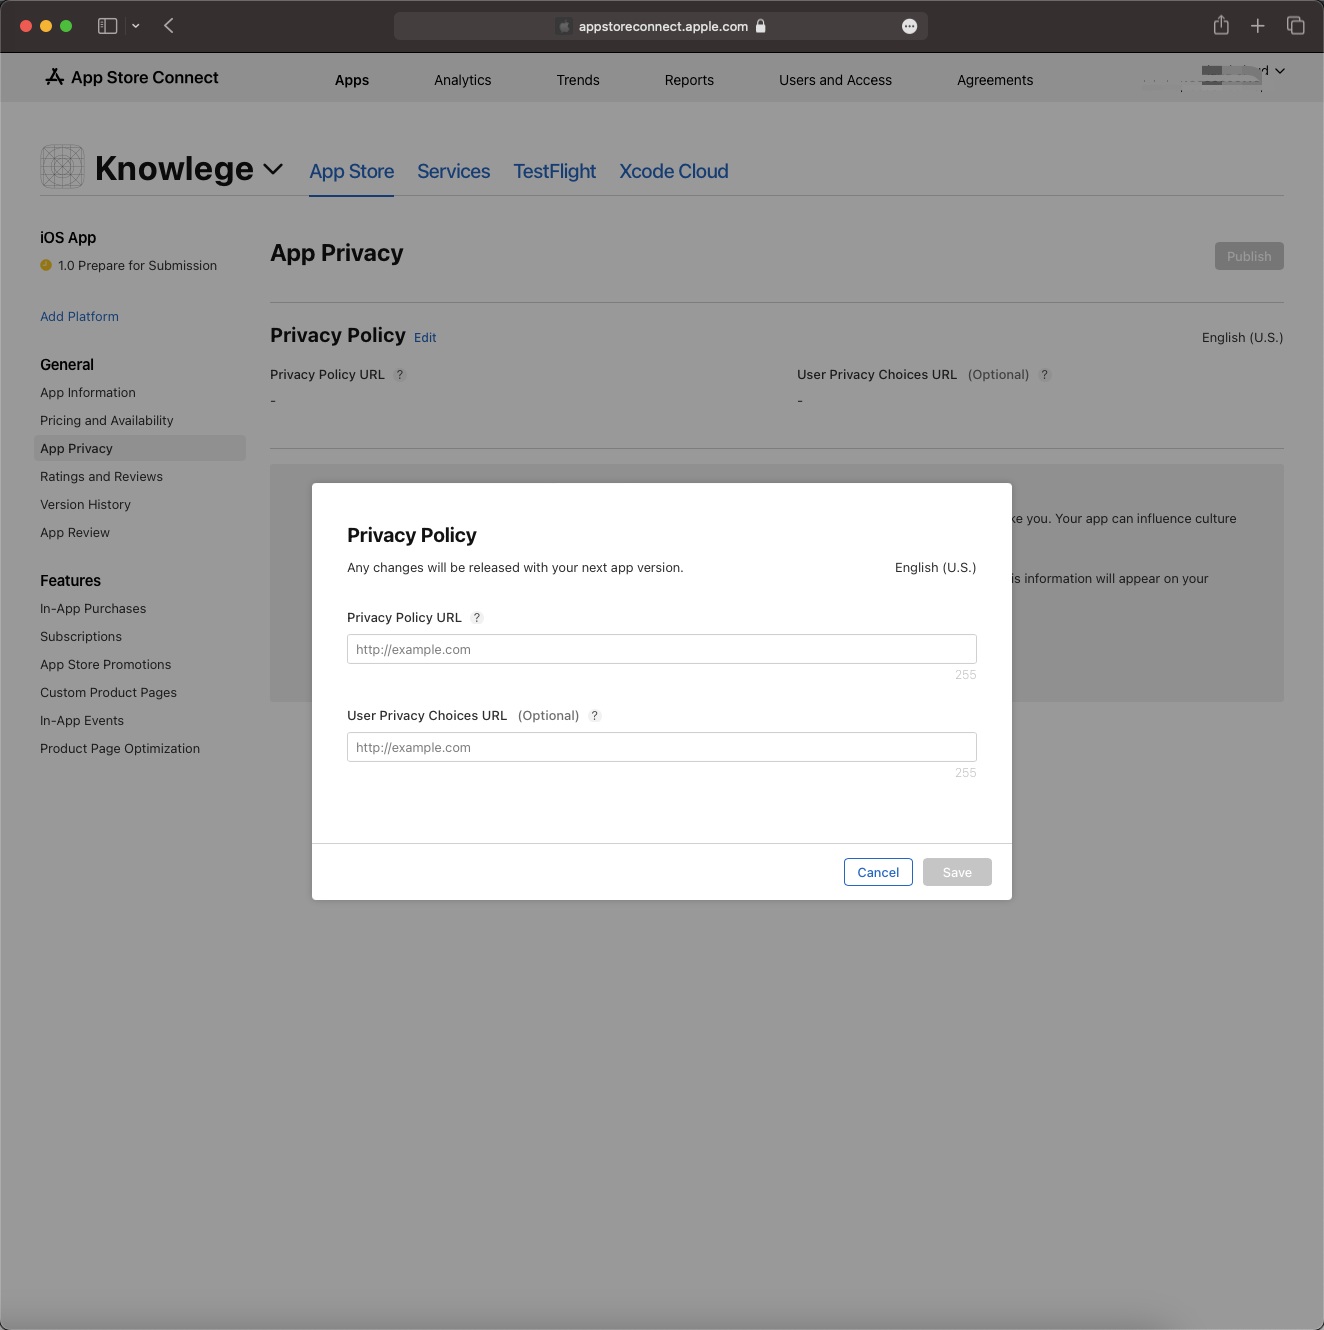
Task: Click the Publish button
Action: tap(1249, 256)
